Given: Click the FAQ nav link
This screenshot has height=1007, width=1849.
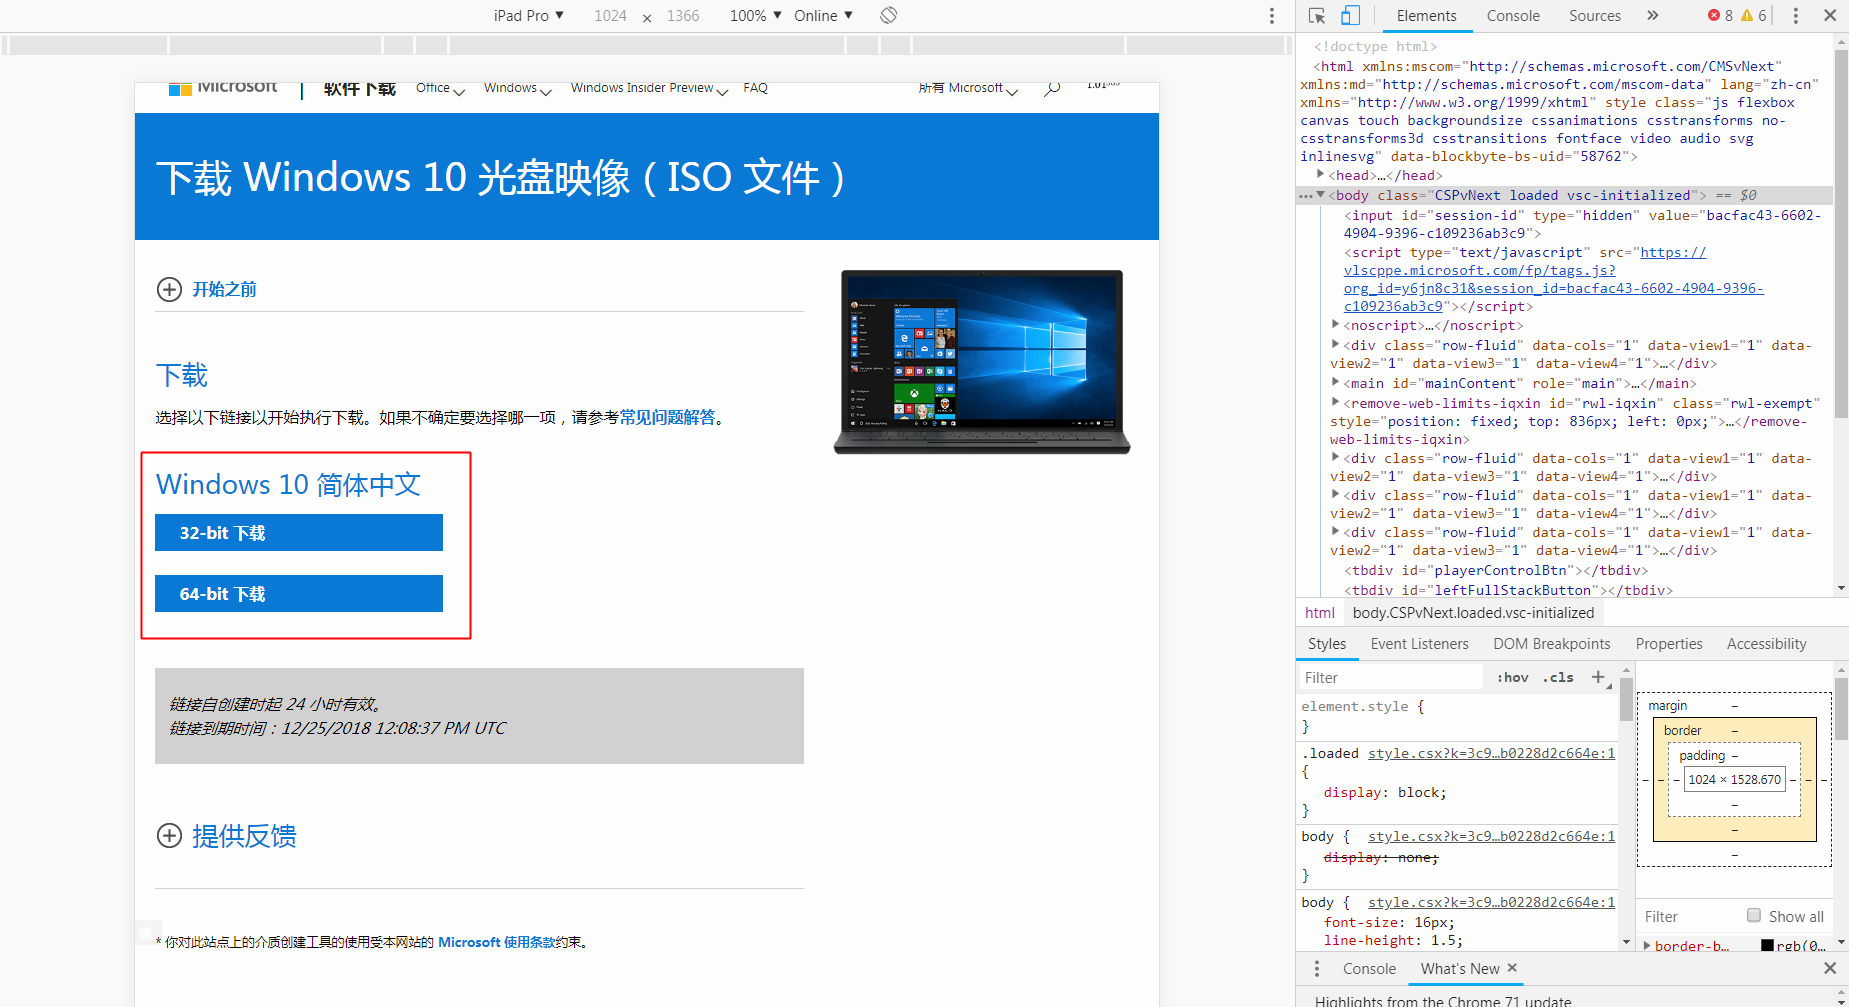Looking at the screenshot, I should pos(755,88).
